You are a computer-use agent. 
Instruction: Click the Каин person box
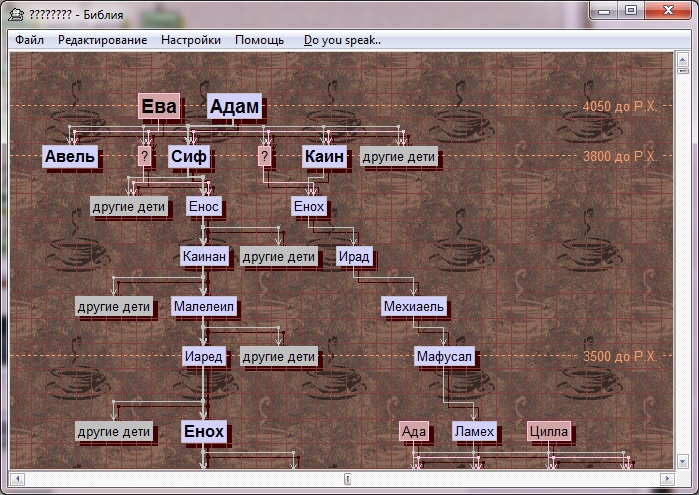tap(324, 157)
